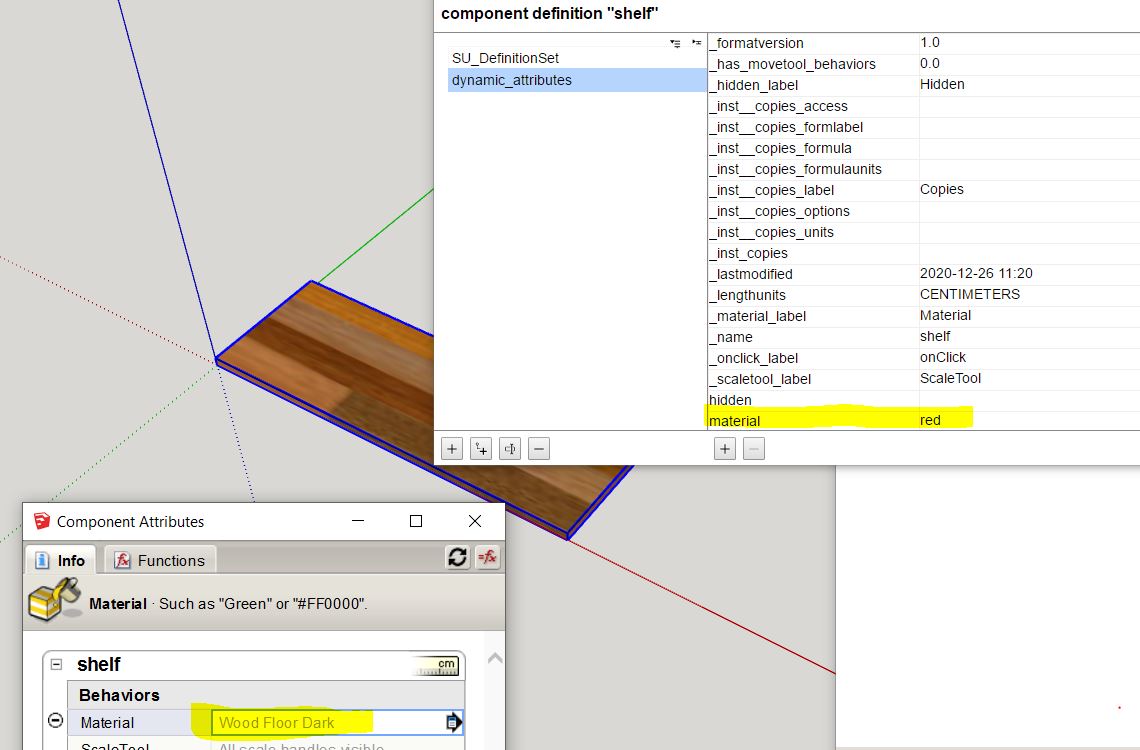
Task: Click the cm ruler units button for shelf
Action: click(x=440, y=663)
